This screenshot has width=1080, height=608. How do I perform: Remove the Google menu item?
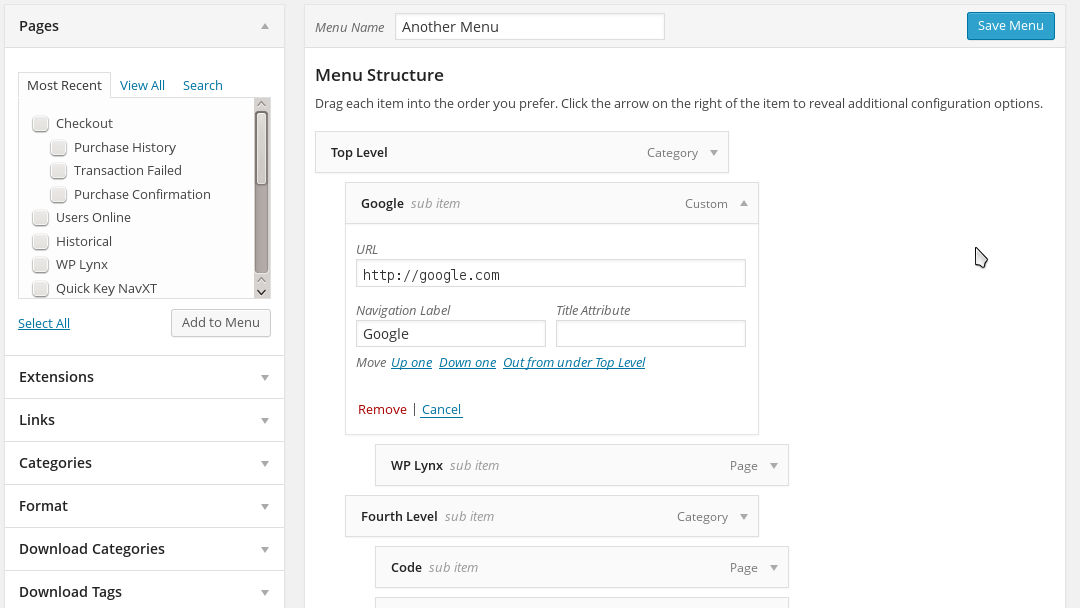point(382,410)
